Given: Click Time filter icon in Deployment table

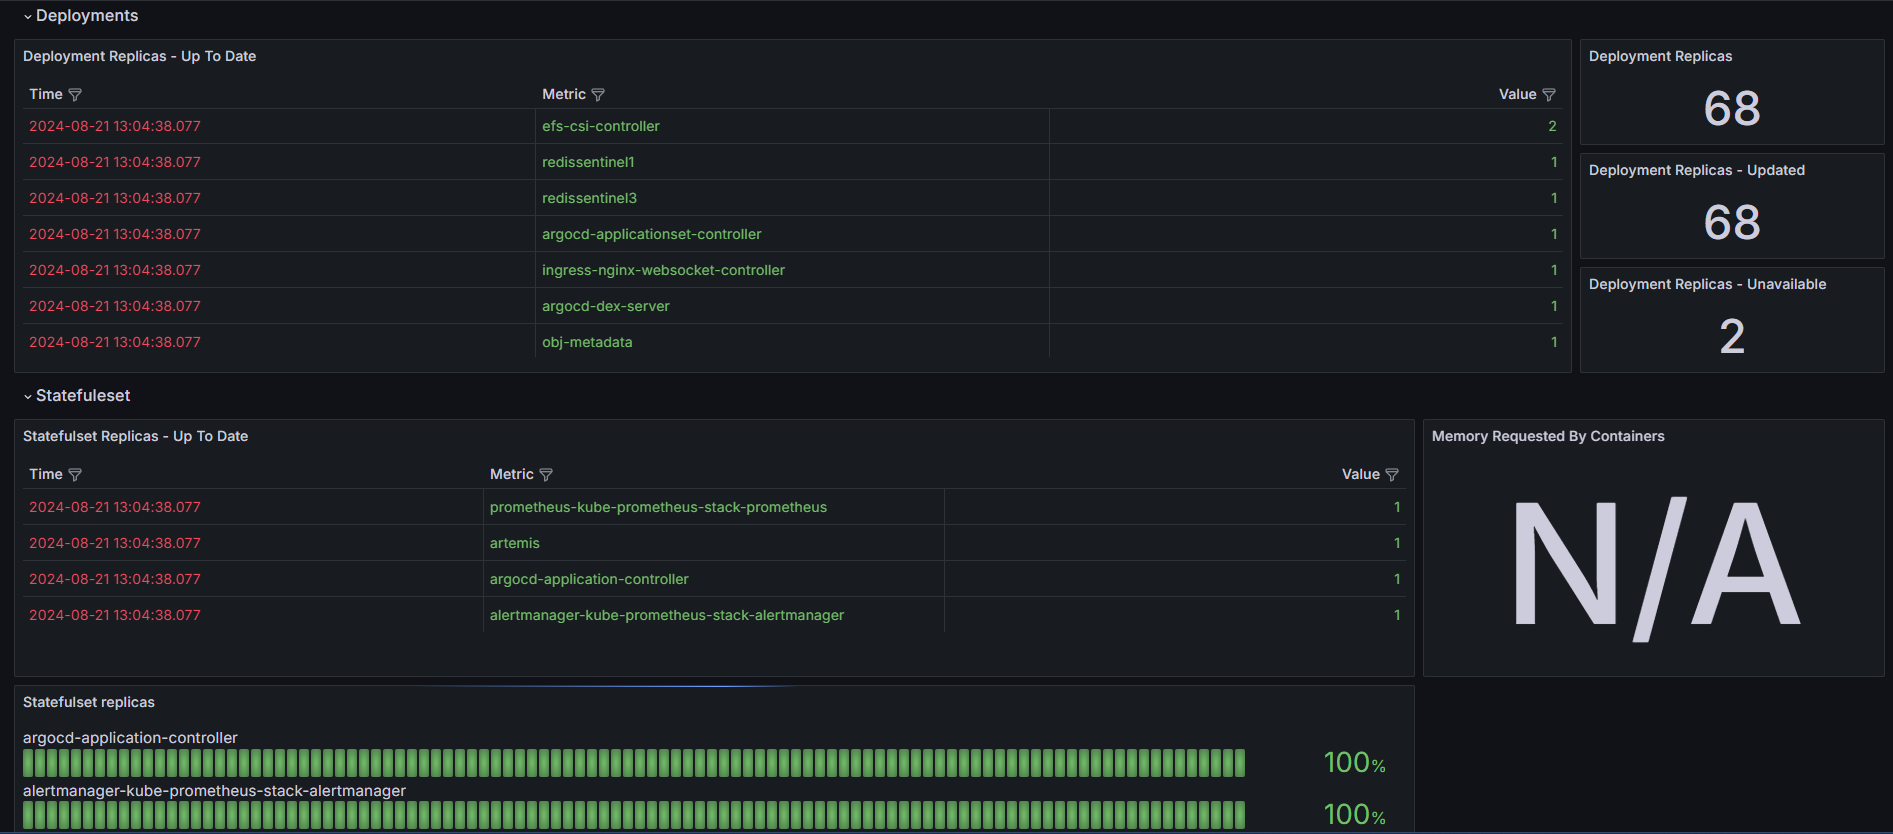Looking at the screenshot, I should 75,95.
